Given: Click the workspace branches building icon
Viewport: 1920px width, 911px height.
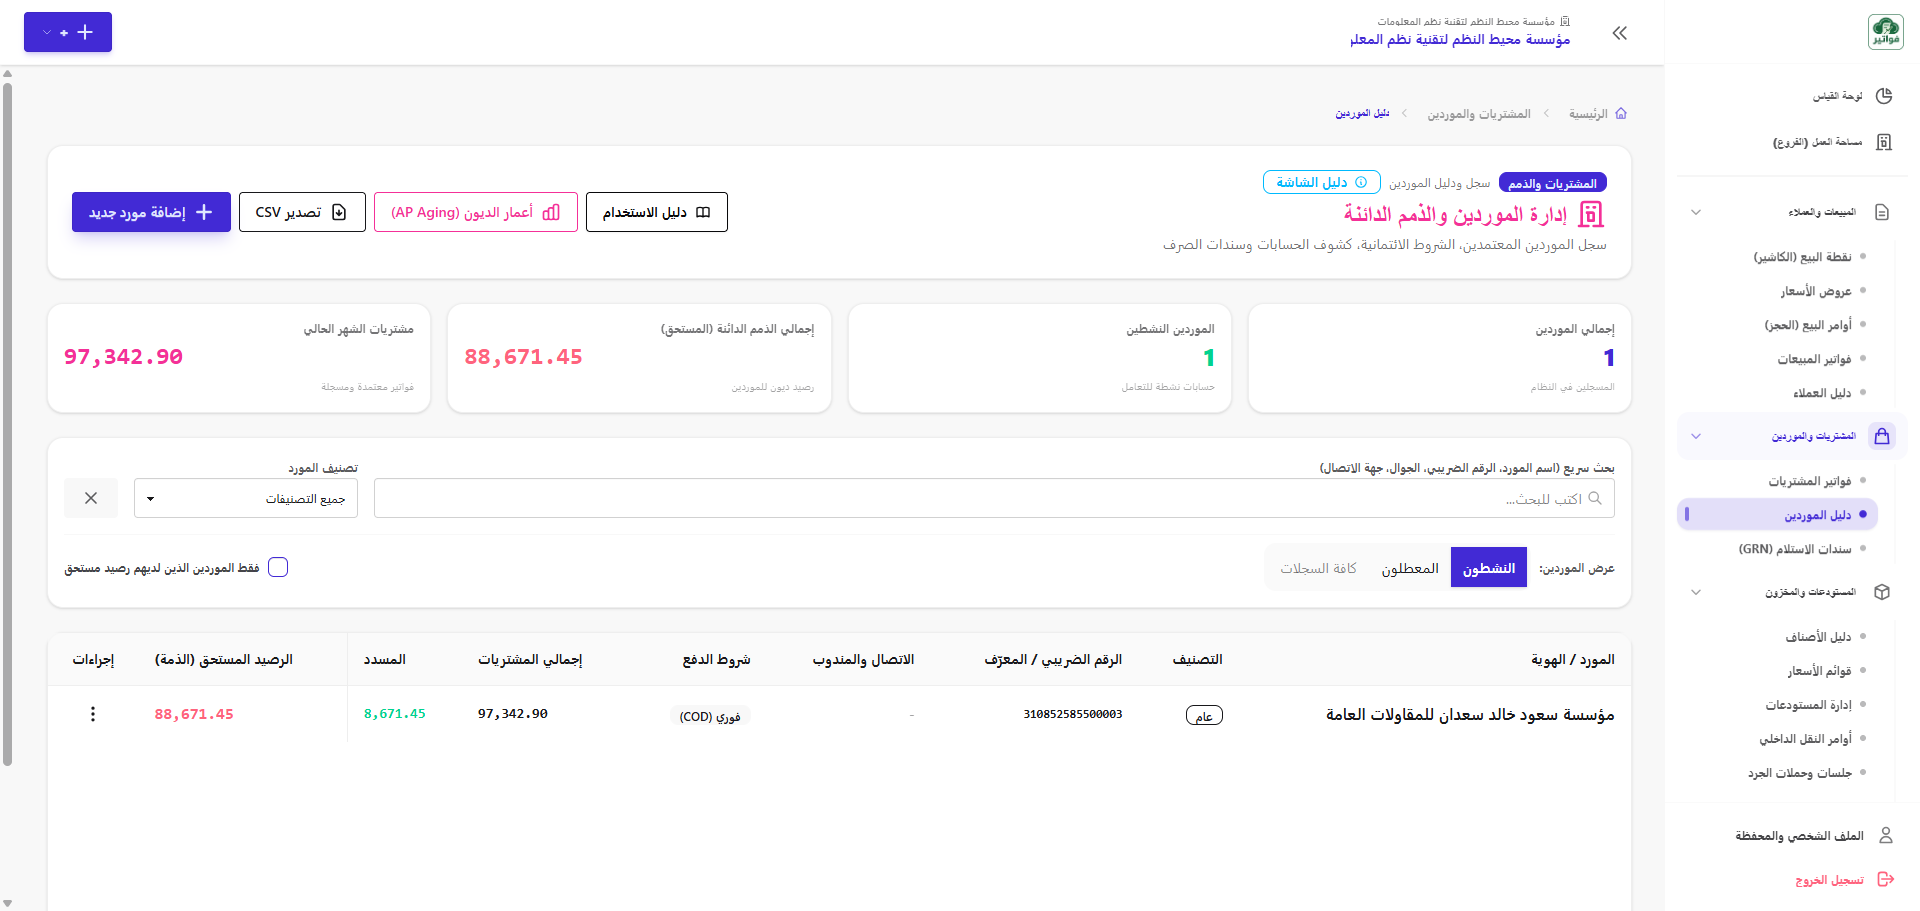Looking at the screenshot, I should click(1884, 142).
